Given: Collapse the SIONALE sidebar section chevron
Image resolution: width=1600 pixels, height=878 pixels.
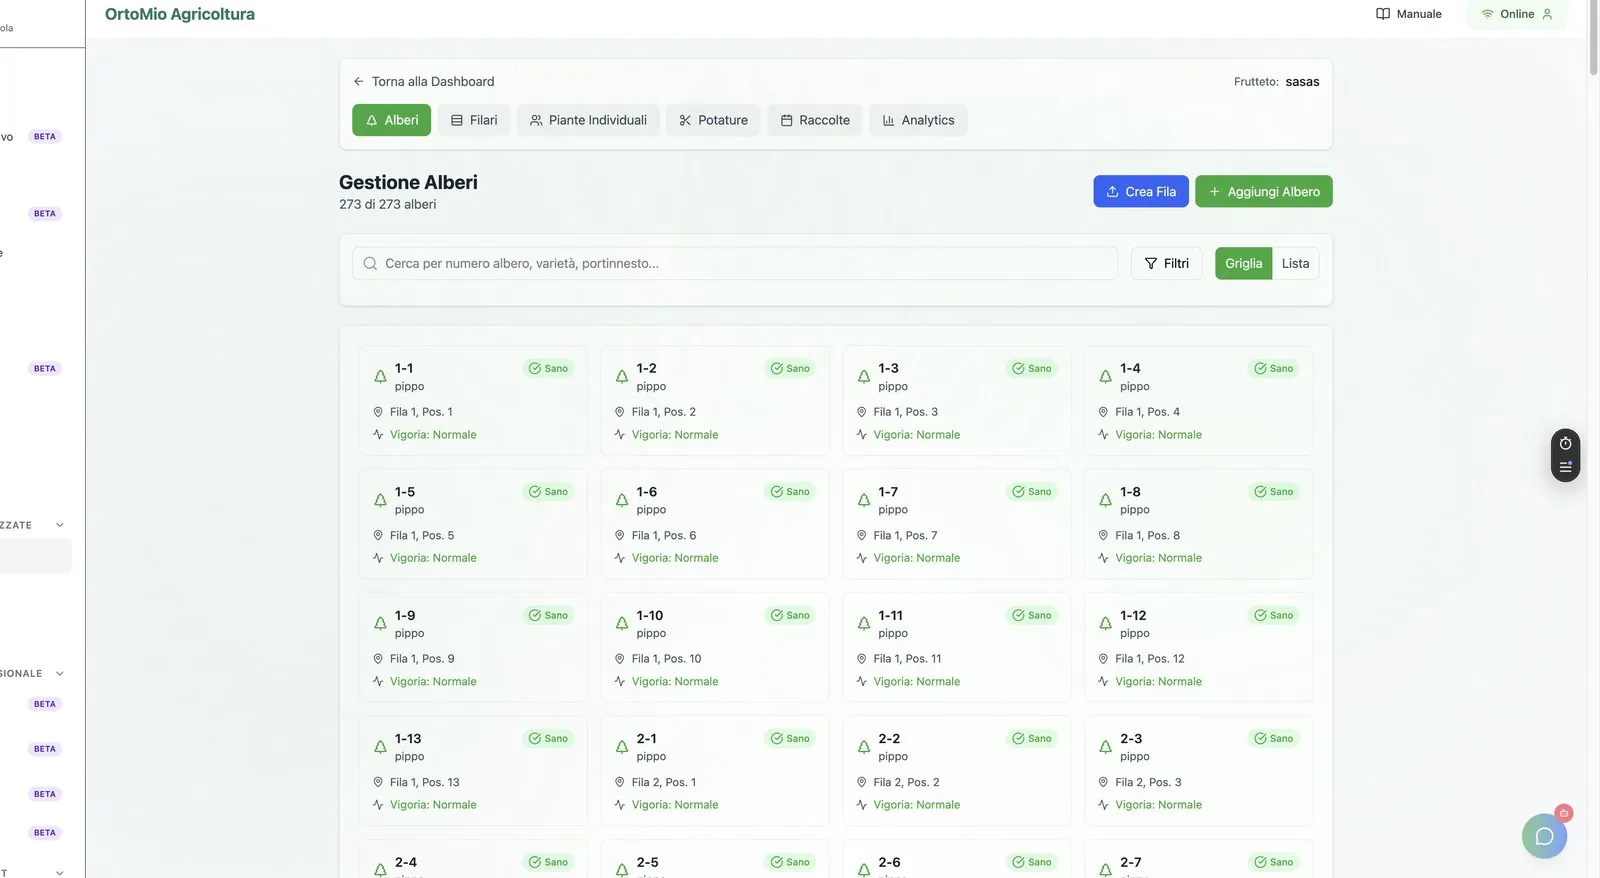Looking at the screenshot, I should pos(60,674).
